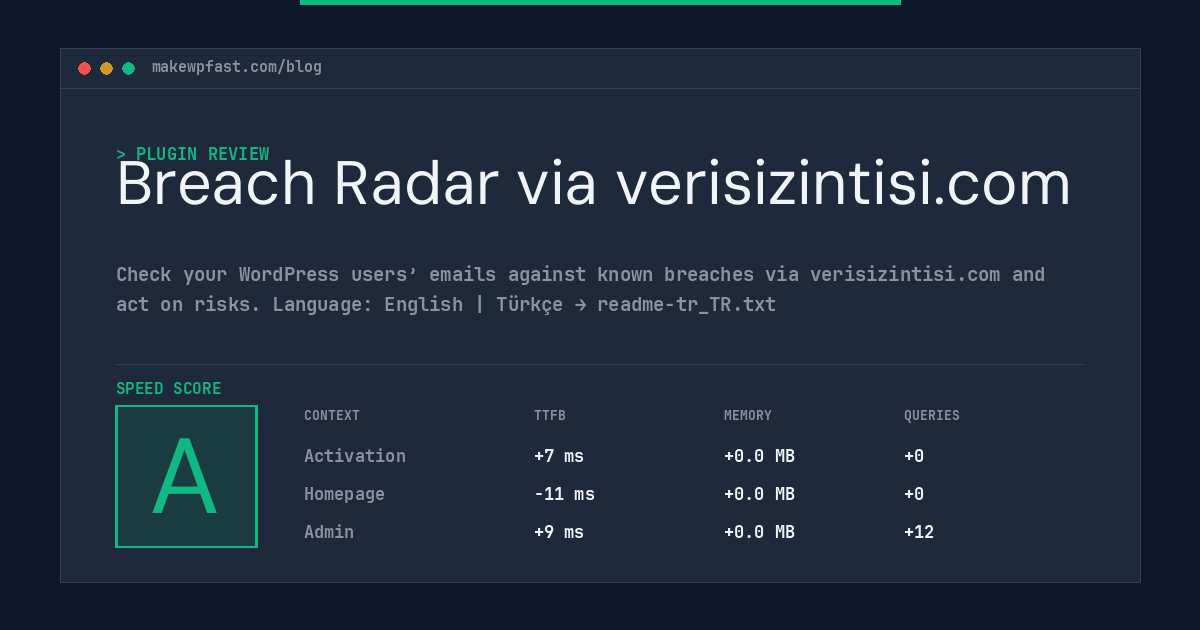This screenshot has height=630, width=1200.
Task: Select the Homepage row label
Action: coord(344,494)
